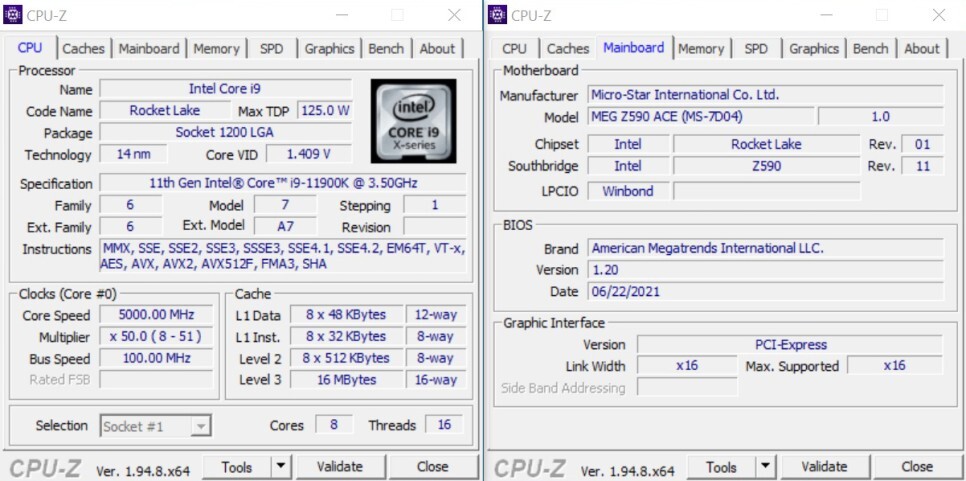Click the 12-way L1 Data associativity value
The height and width of the screenshot is (481, 966).
[436, 315]
